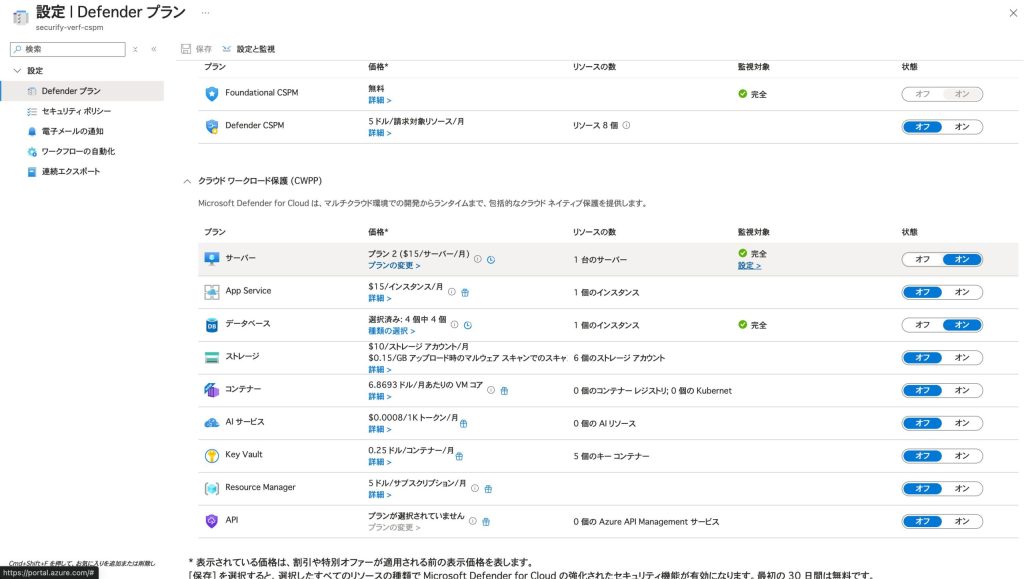Screen dimensions: 1024x579
Task: Click the info icon beside サーバー plan price
Action: (x=478, y=259)
